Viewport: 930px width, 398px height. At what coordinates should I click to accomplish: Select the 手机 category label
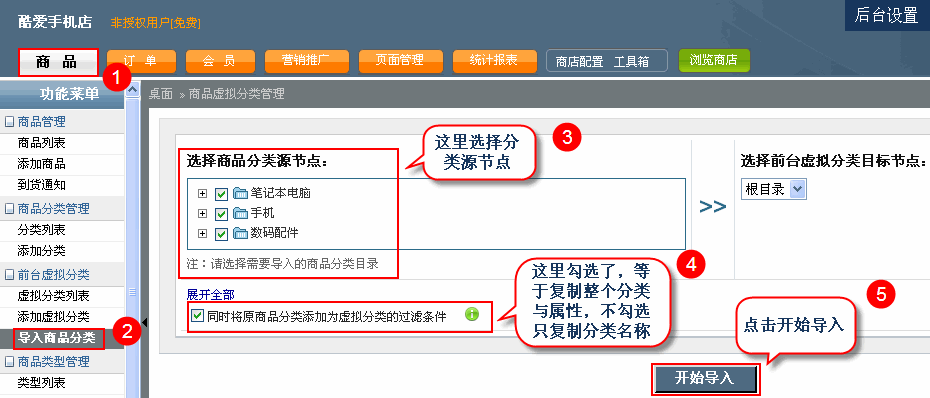pos(263,214)
